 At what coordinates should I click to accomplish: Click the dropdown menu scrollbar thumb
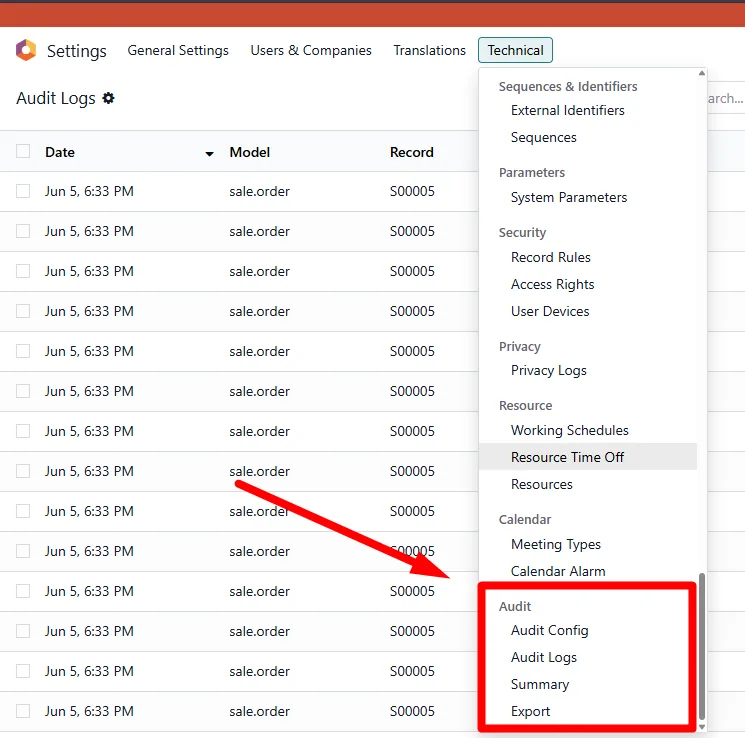[701, 646]
